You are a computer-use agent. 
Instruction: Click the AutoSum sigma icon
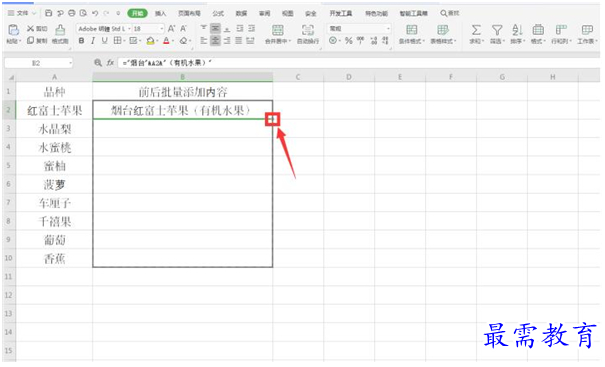[476, 30]
